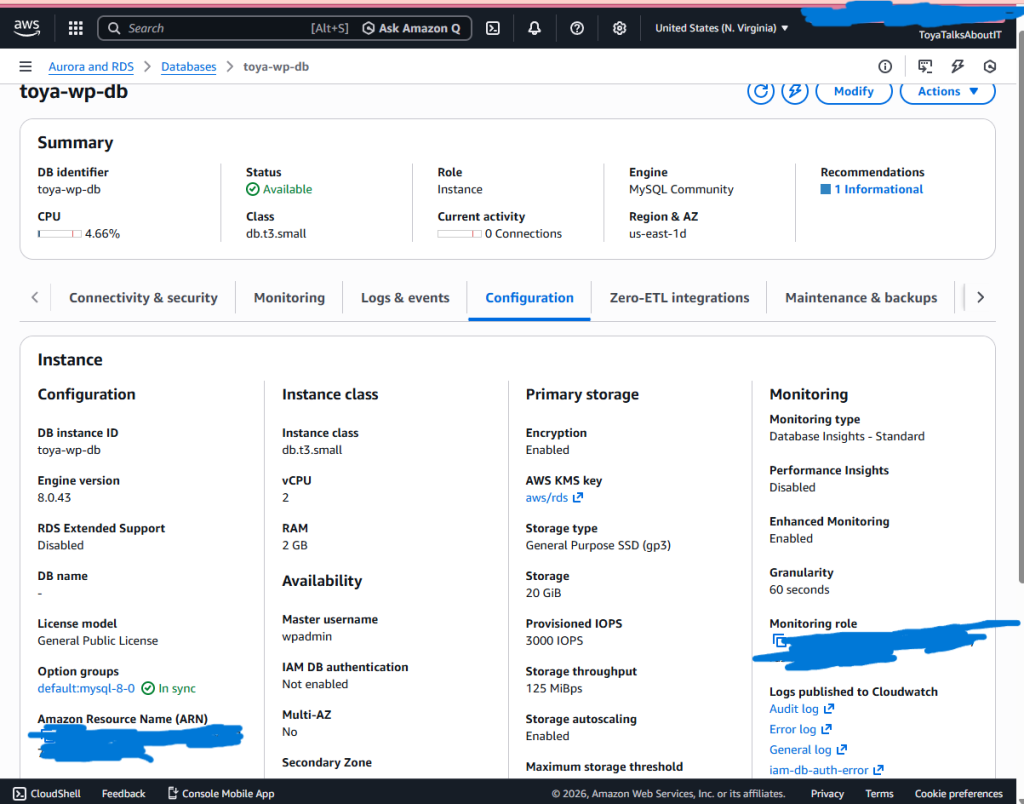Click the CPU usage progress bar
1024x804 pixels.
[60, 234]
